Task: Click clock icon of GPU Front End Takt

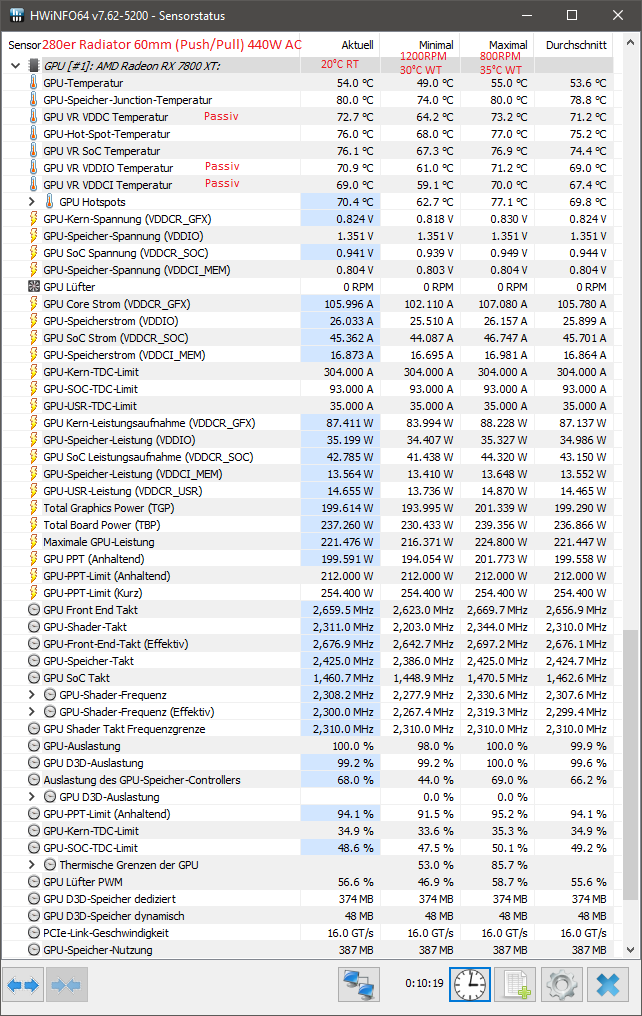Action: [x=34, y=610]
